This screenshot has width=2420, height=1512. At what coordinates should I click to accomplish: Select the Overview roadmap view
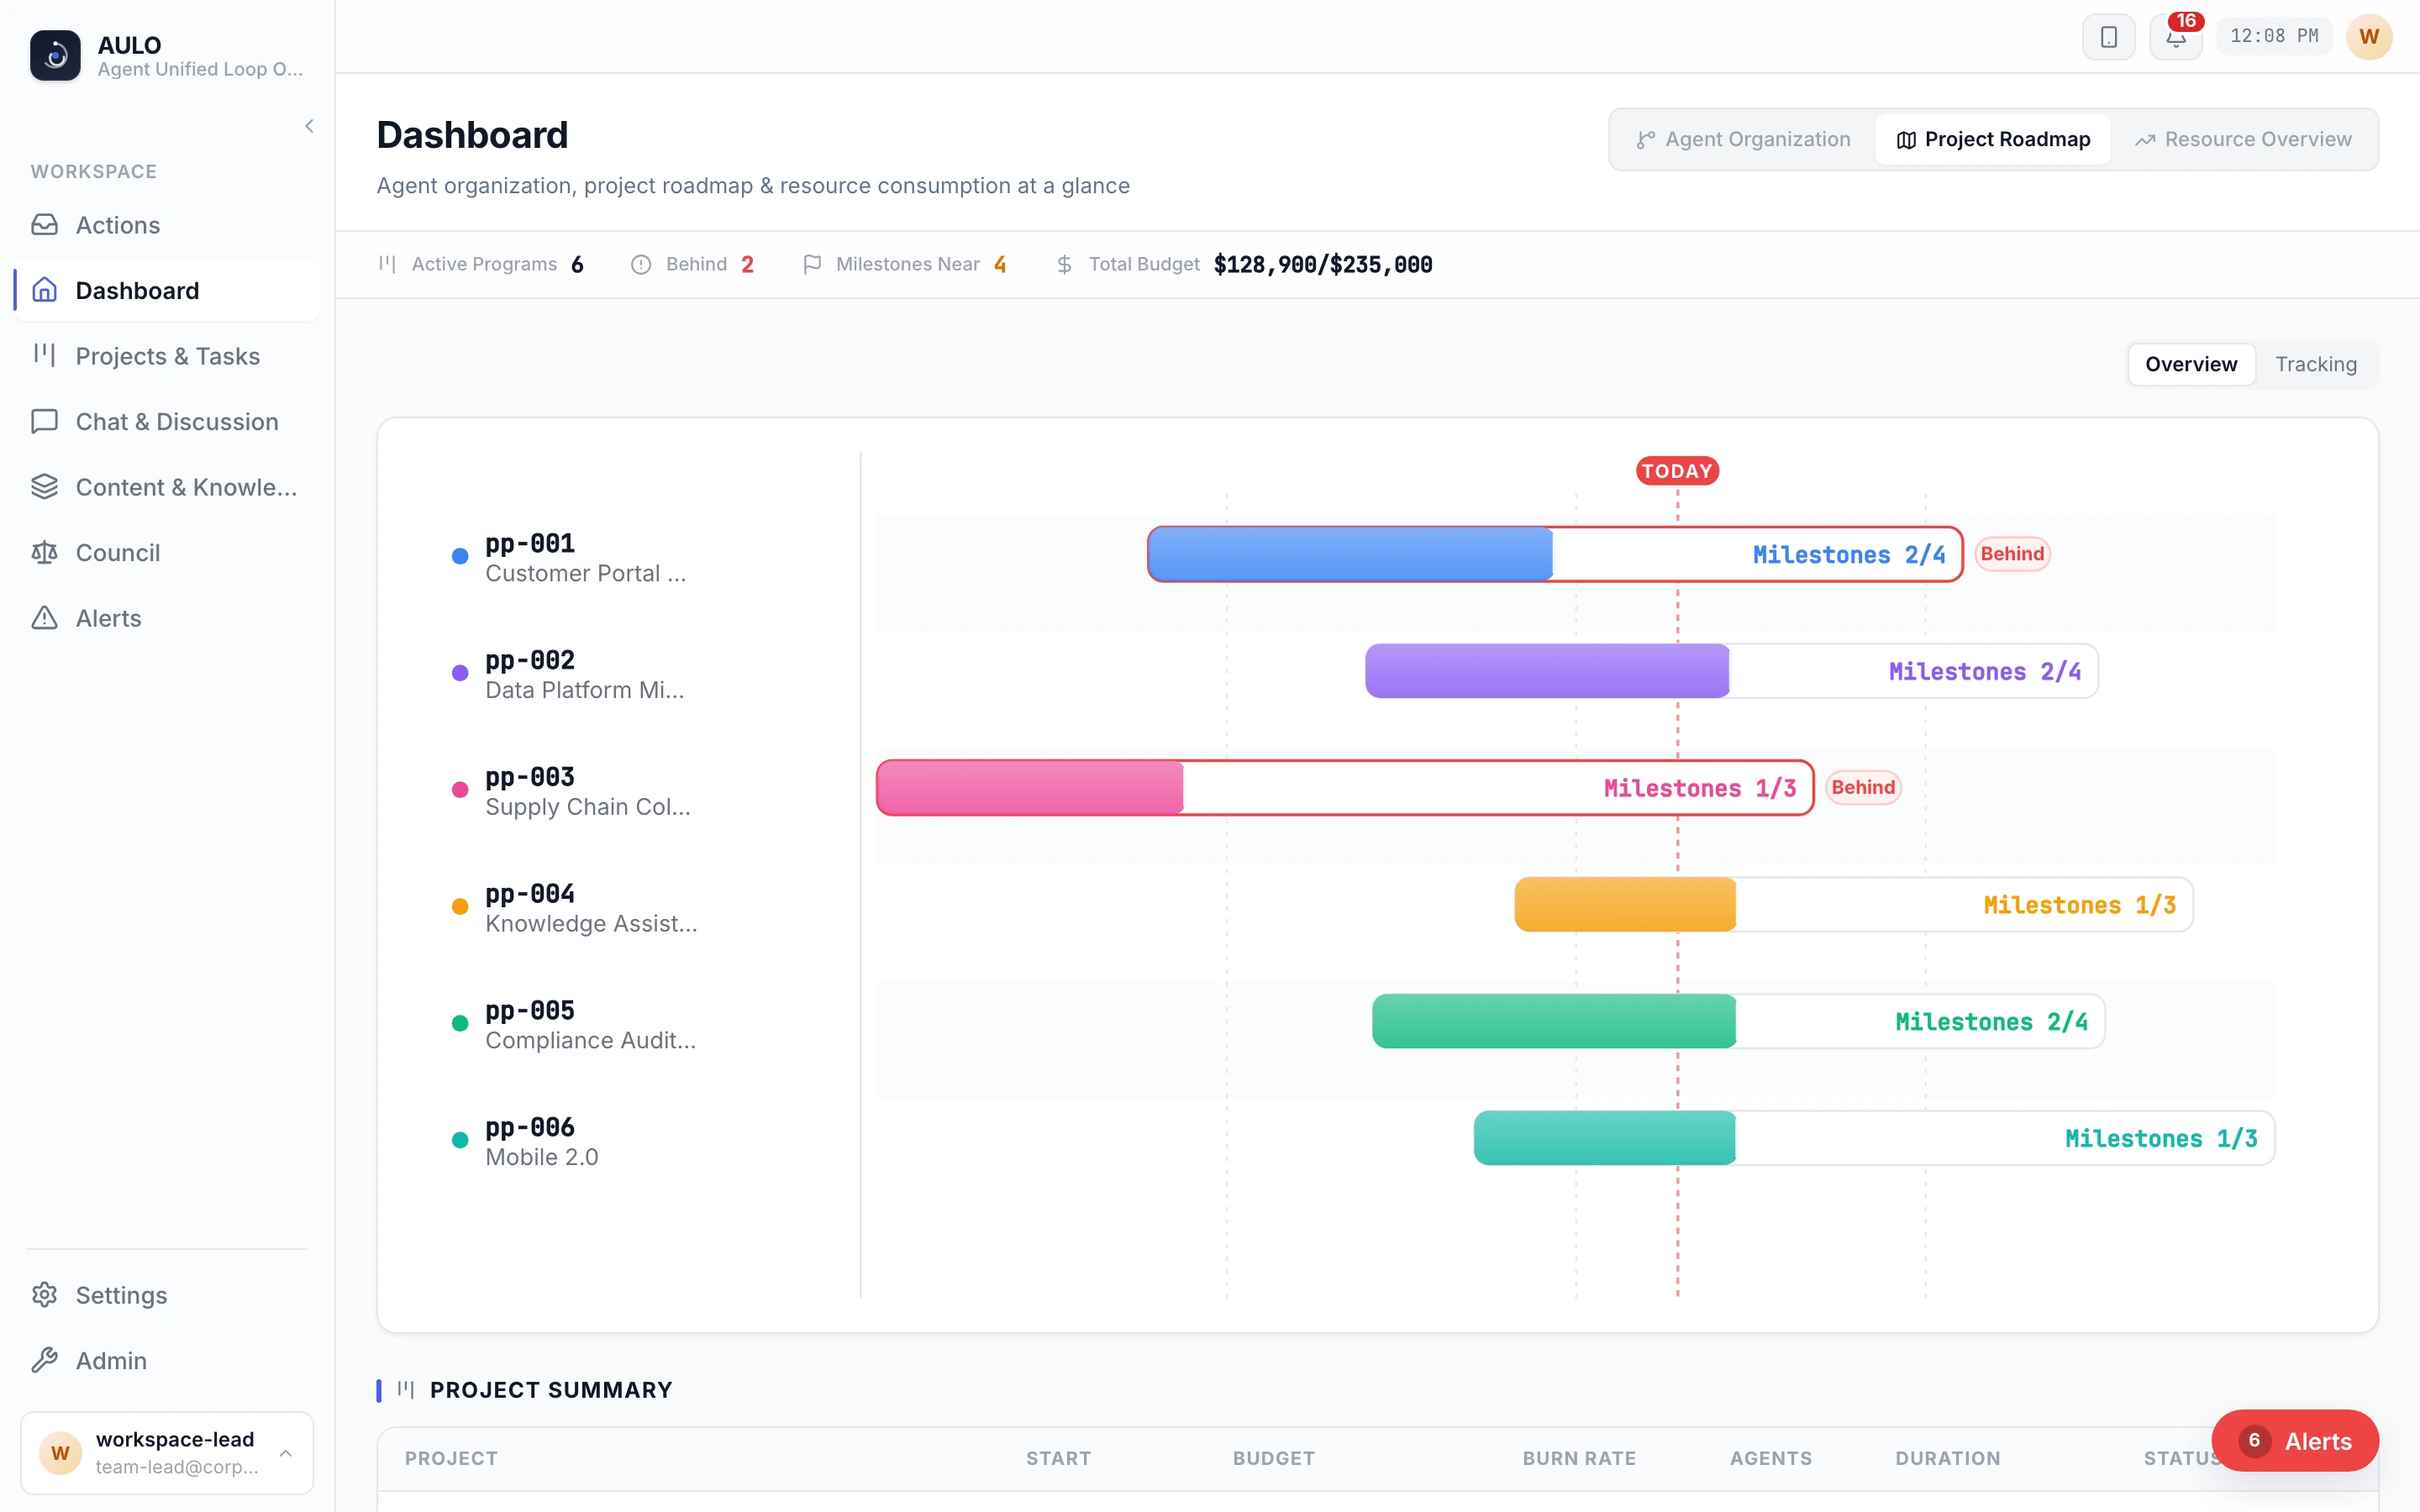point(2190,364)
